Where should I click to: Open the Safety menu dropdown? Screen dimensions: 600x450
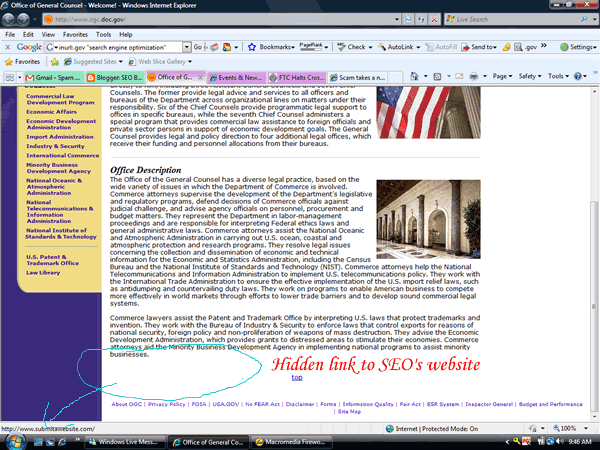click(530, 76)
